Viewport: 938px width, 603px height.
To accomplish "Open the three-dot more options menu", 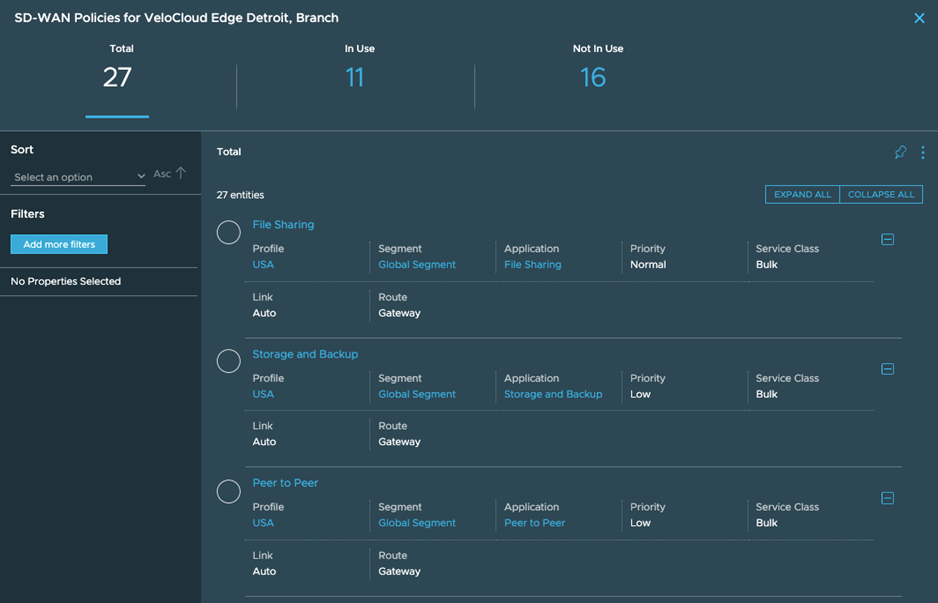I will (x=922, y=152).
